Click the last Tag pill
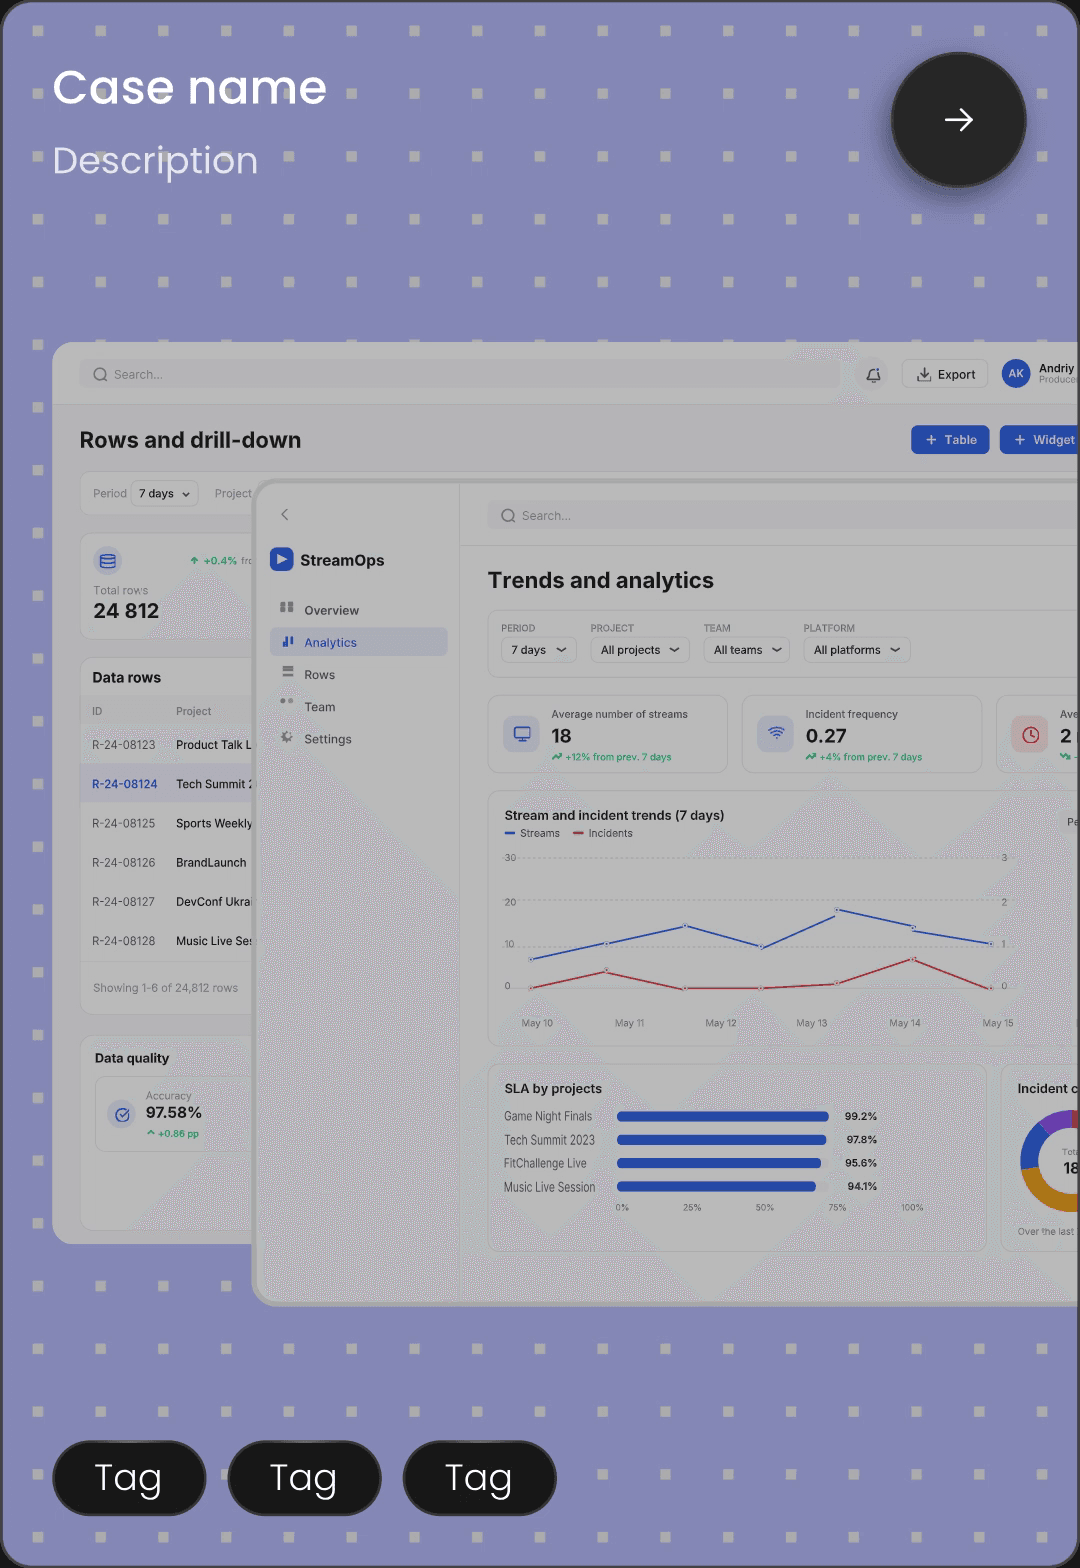Screen dimensions: 1080x1568 click(479, 1477)
